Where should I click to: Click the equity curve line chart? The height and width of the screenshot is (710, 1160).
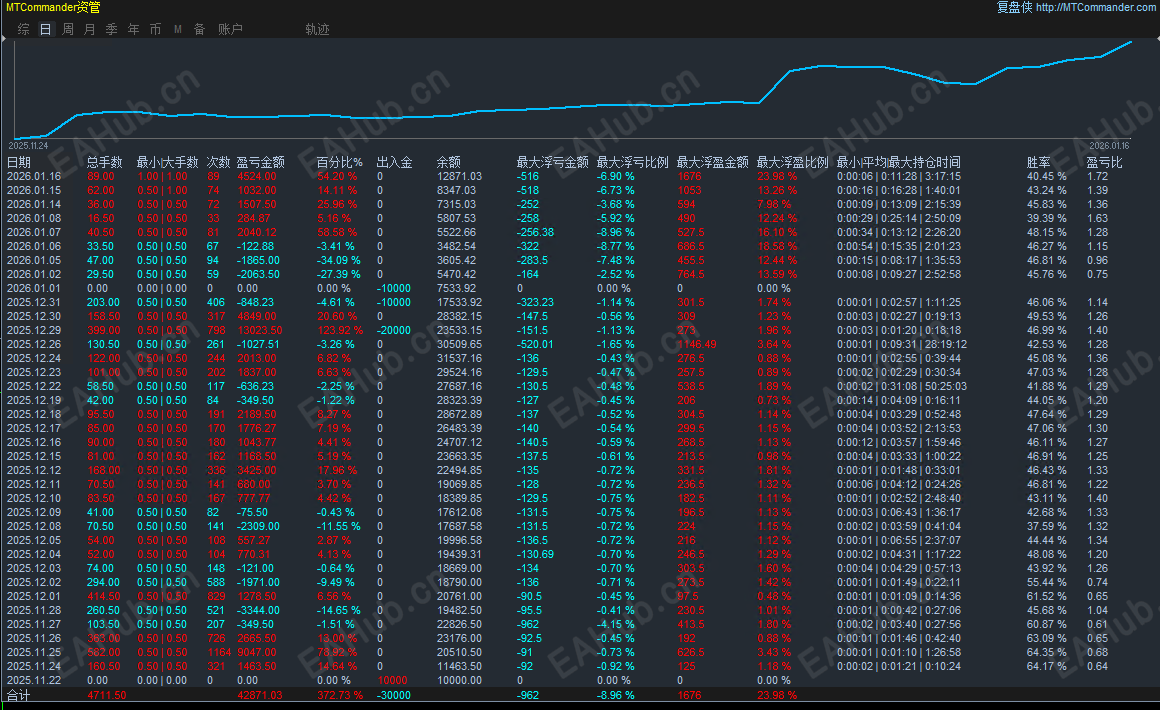point(573,90)
